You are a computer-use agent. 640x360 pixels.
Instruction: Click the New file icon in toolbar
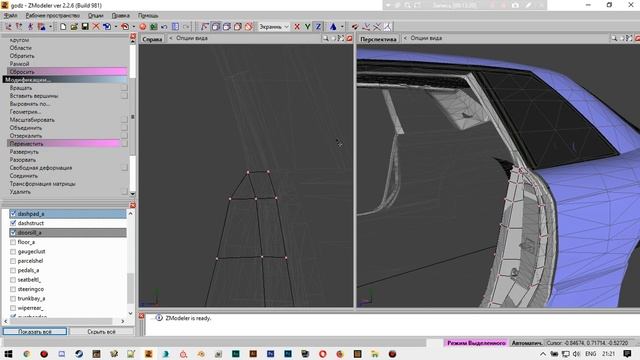[63, 27]
